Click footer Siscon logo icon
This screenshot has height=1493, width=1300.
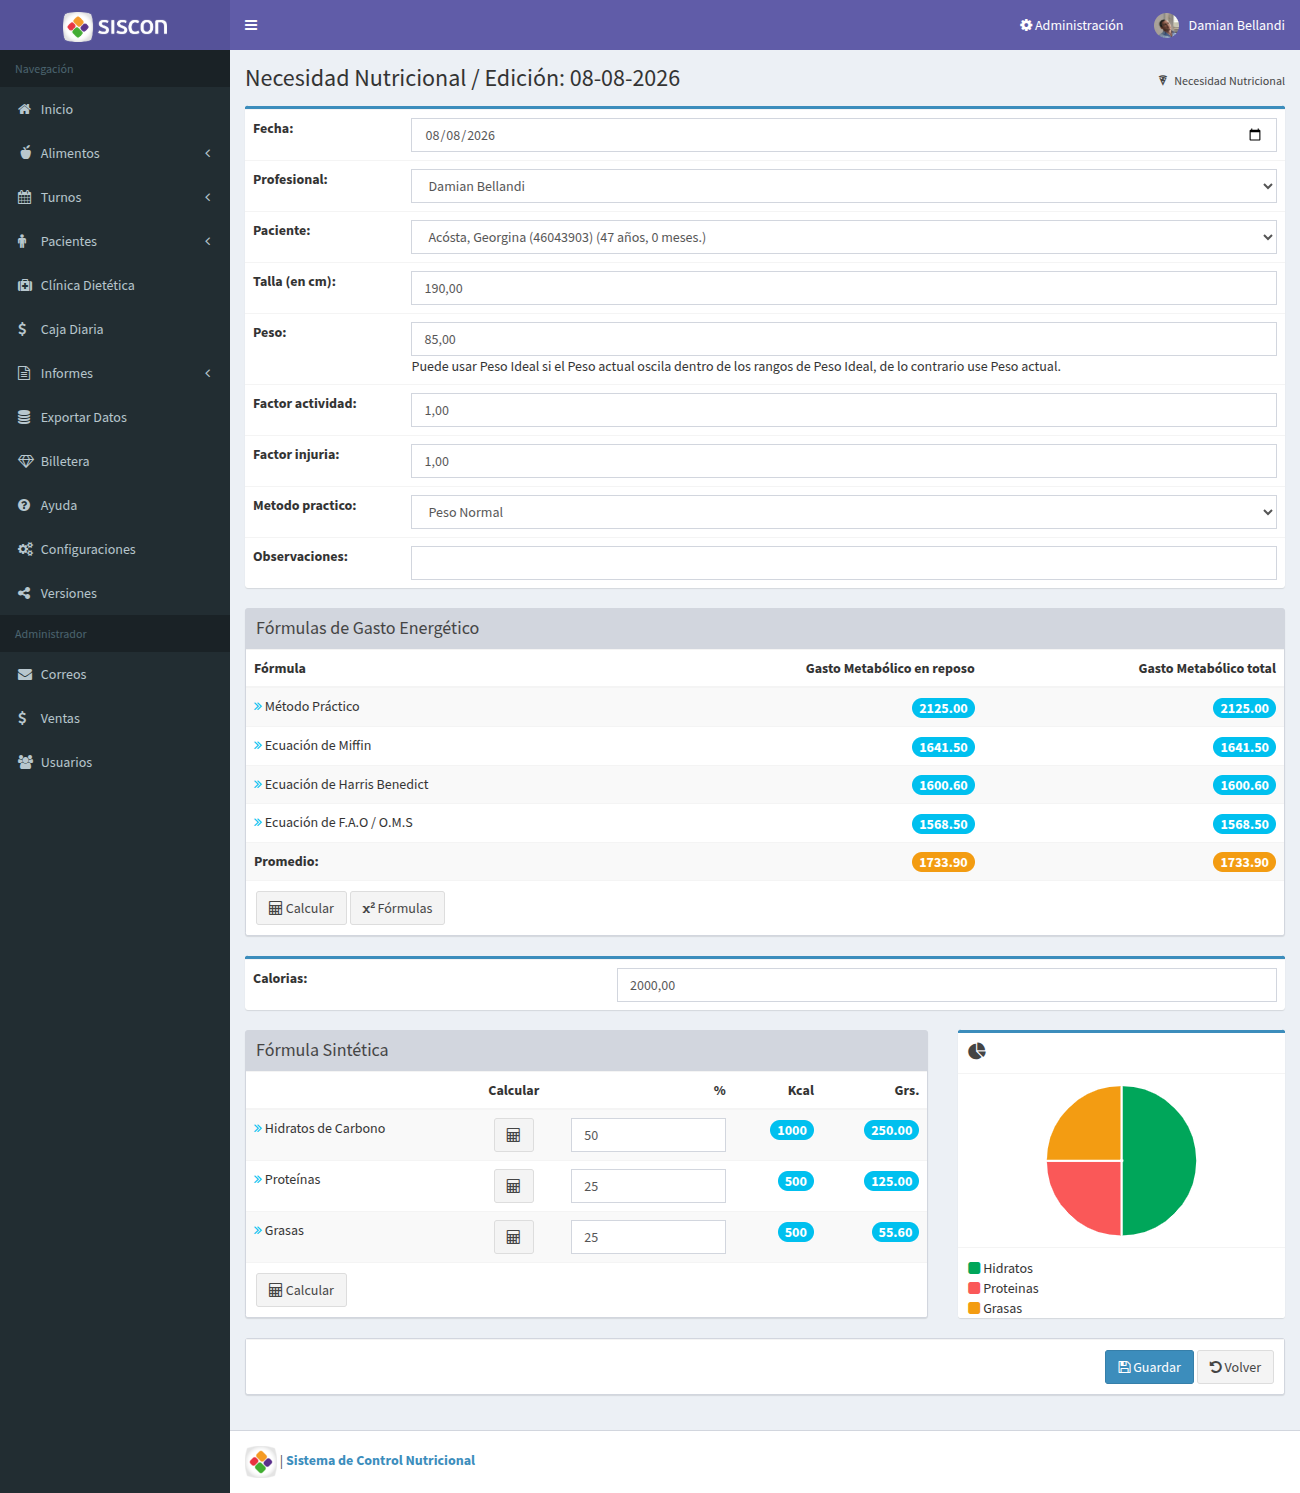click(261, 1462)
